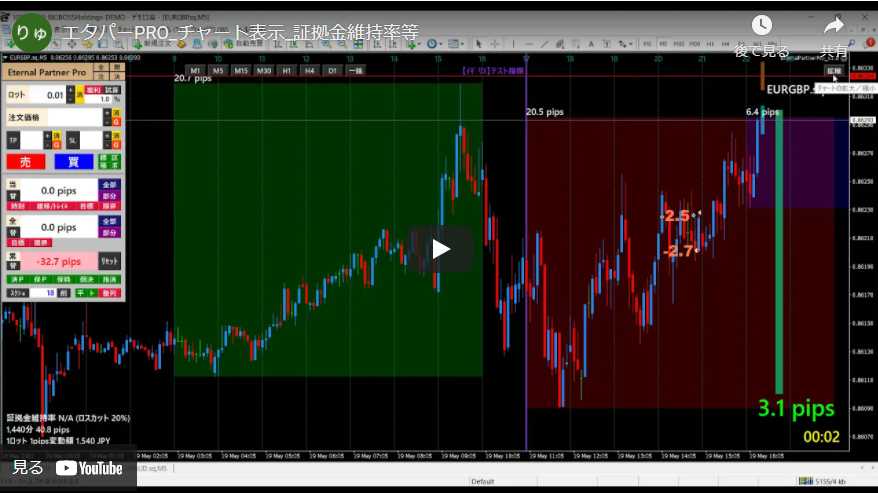Click the yellow 00:02 countdown timer
Screen dimensions: 878x493
tap(821, 437)
